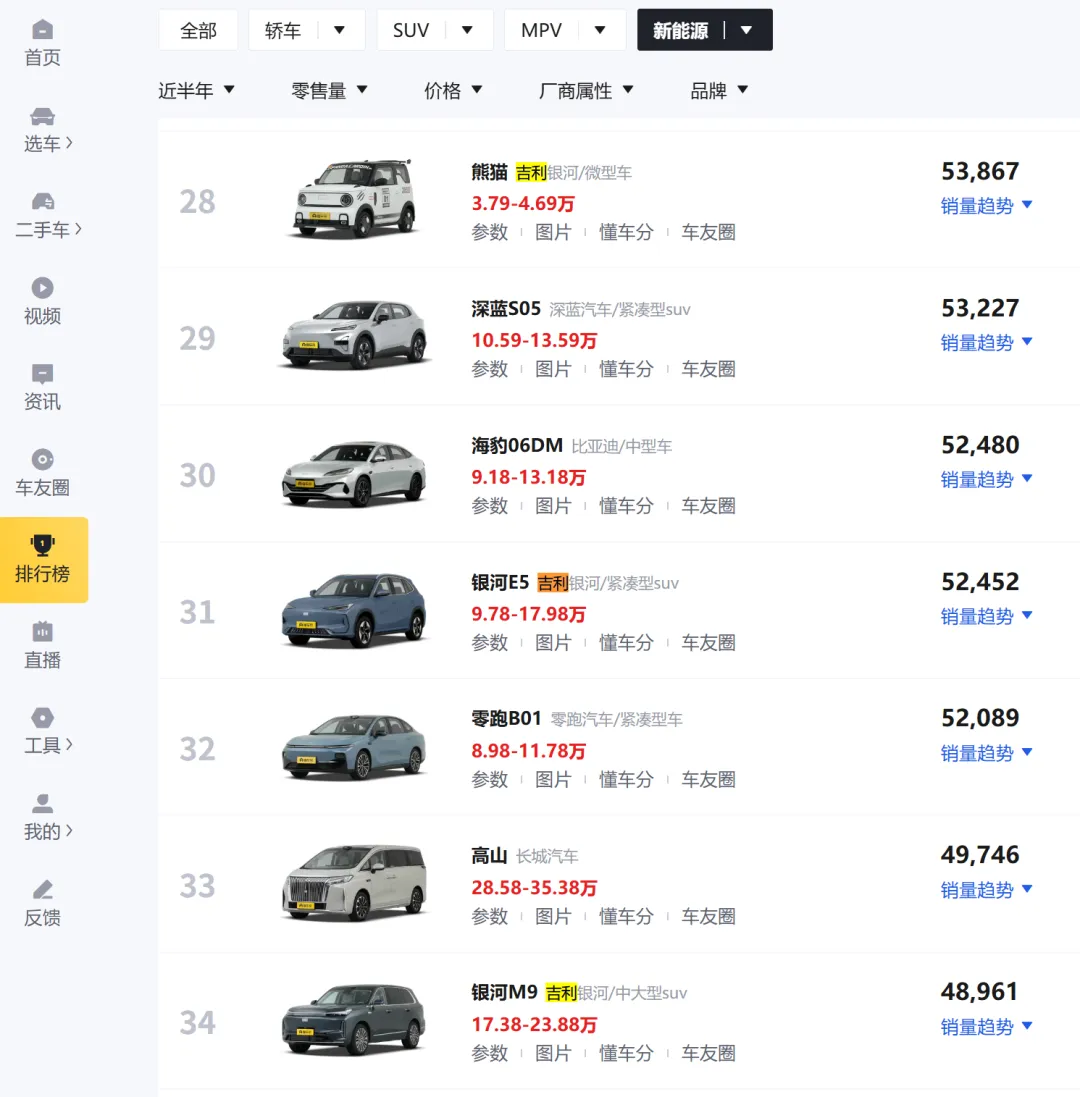Click the feedback (反馈) pencil icon

coord(42,890)
